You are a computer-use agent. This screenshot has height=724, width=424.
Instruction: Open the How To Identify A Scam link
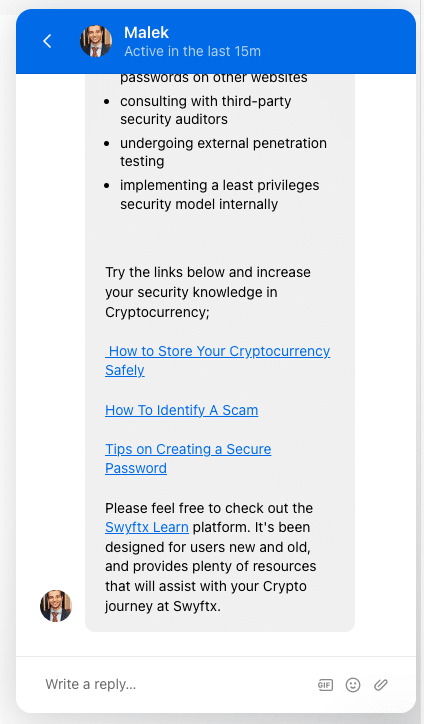(x=182, y=410)
